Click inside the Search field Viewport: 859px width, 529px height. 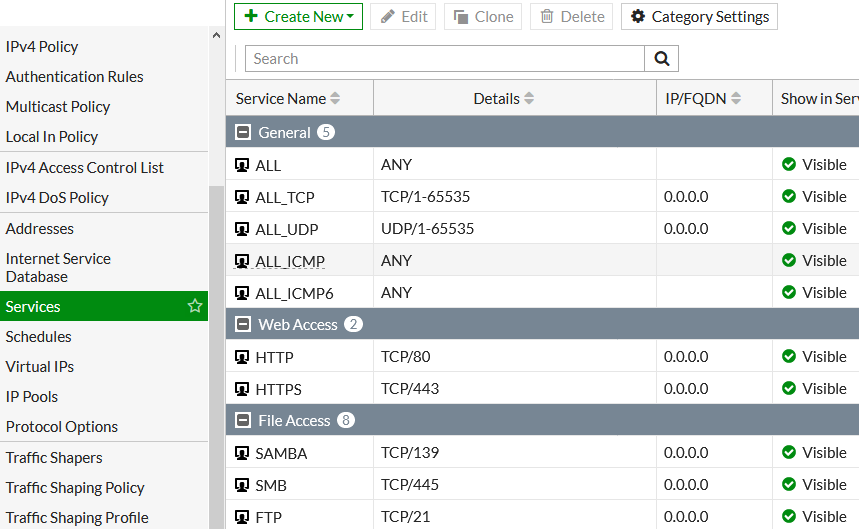coord(444,59)
